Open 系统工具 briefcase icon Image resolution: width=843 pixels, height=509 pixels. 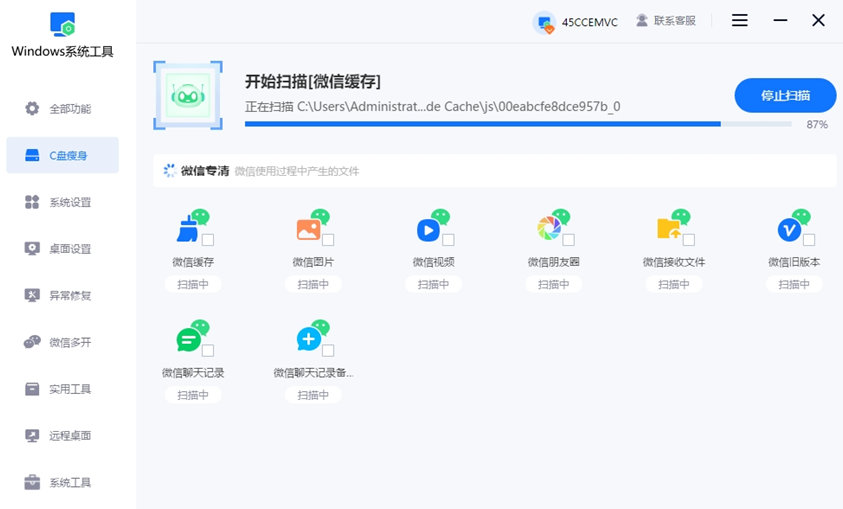pyautogui.click(x=32, y=482)
